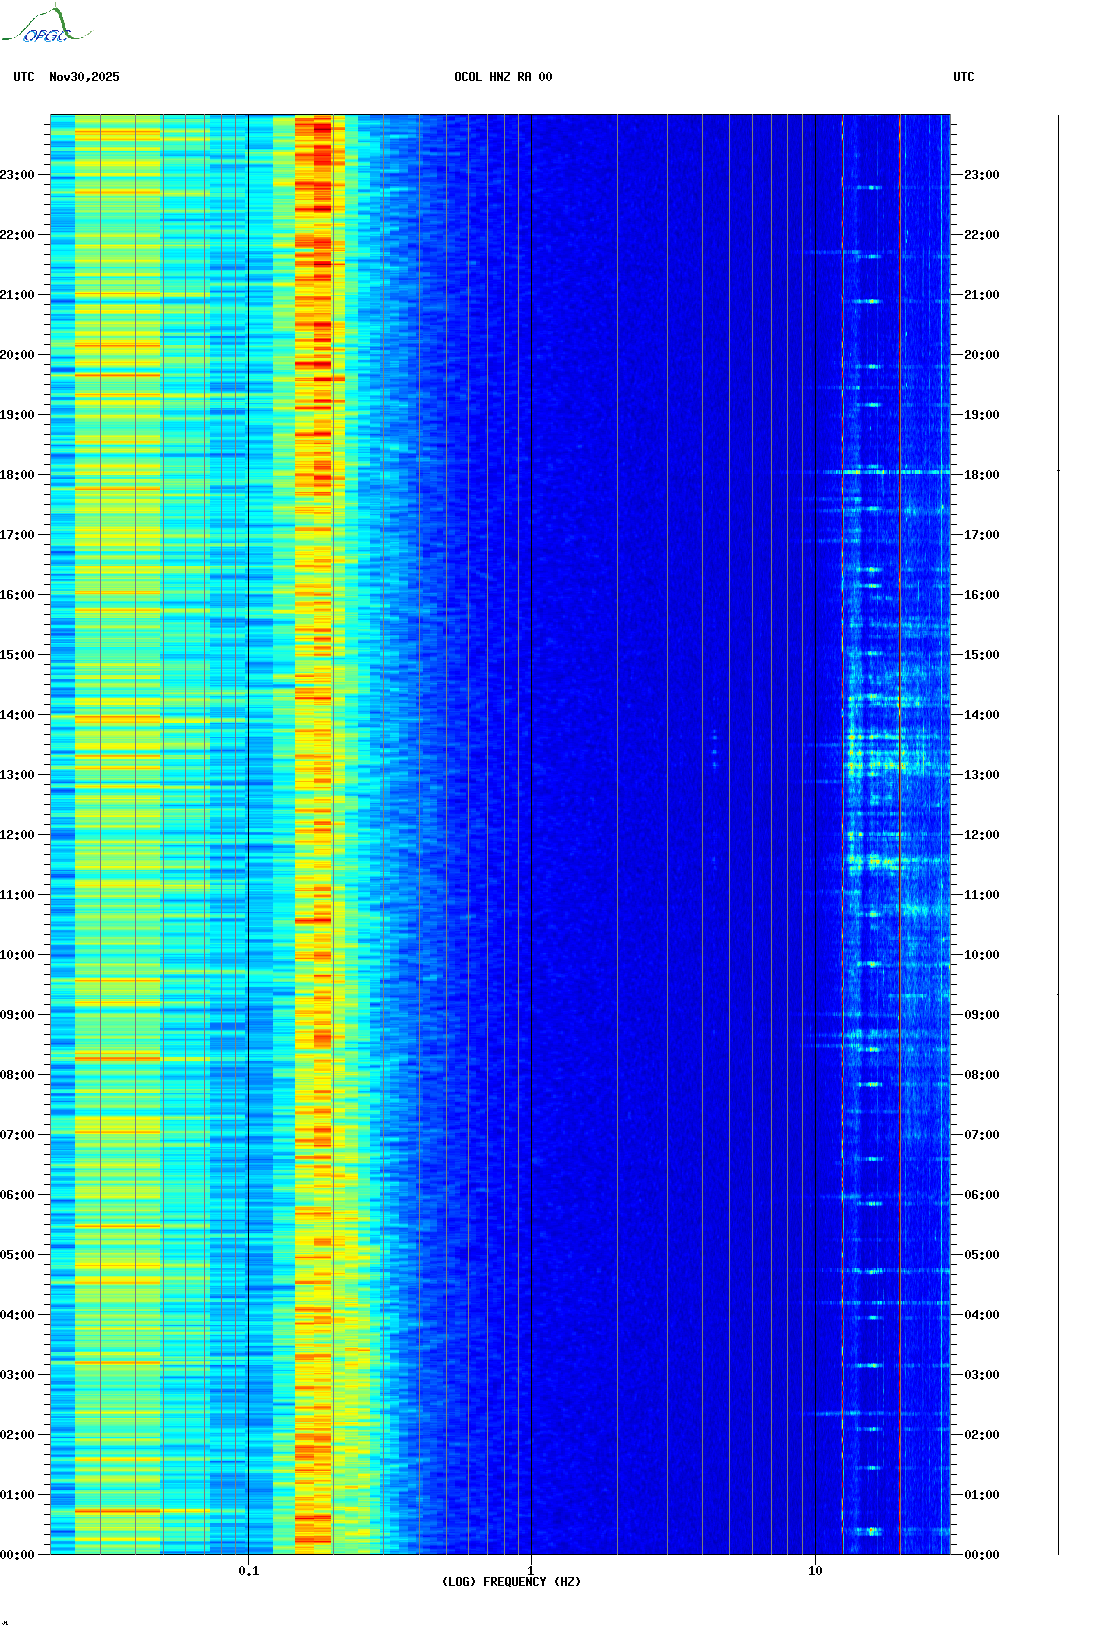
Task: Click the left 23:00 time tick label
Action: coord(17,175)
